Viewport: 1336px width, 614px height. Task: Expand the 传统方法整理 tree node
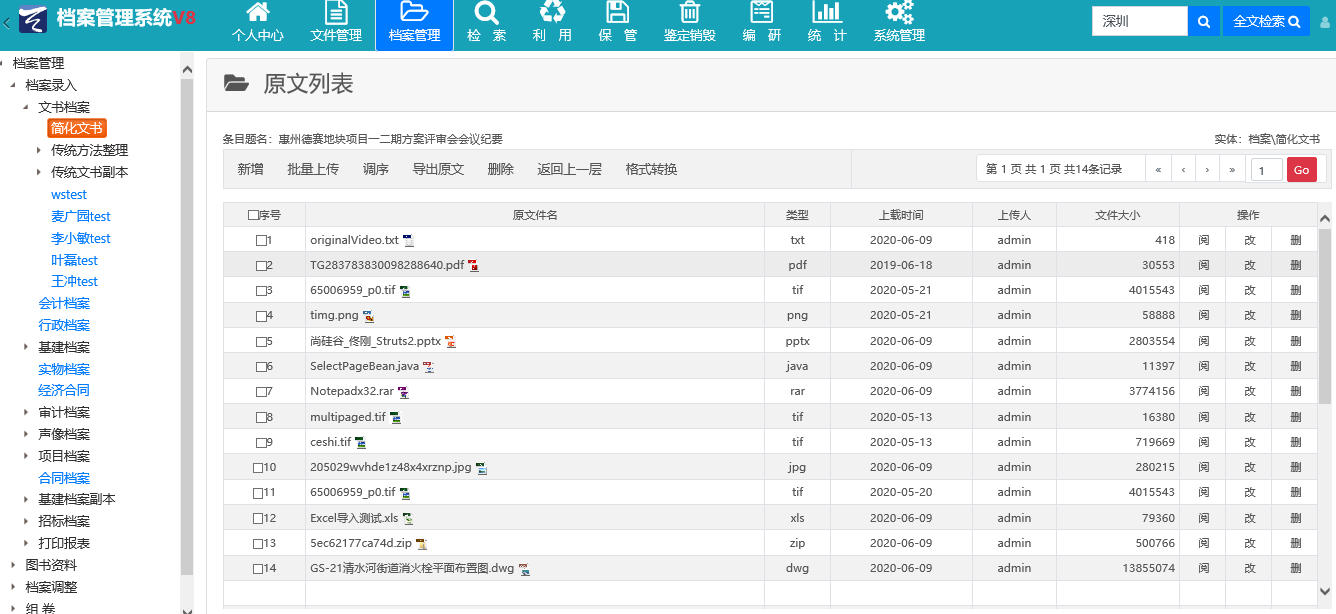[x=39, y=151]
